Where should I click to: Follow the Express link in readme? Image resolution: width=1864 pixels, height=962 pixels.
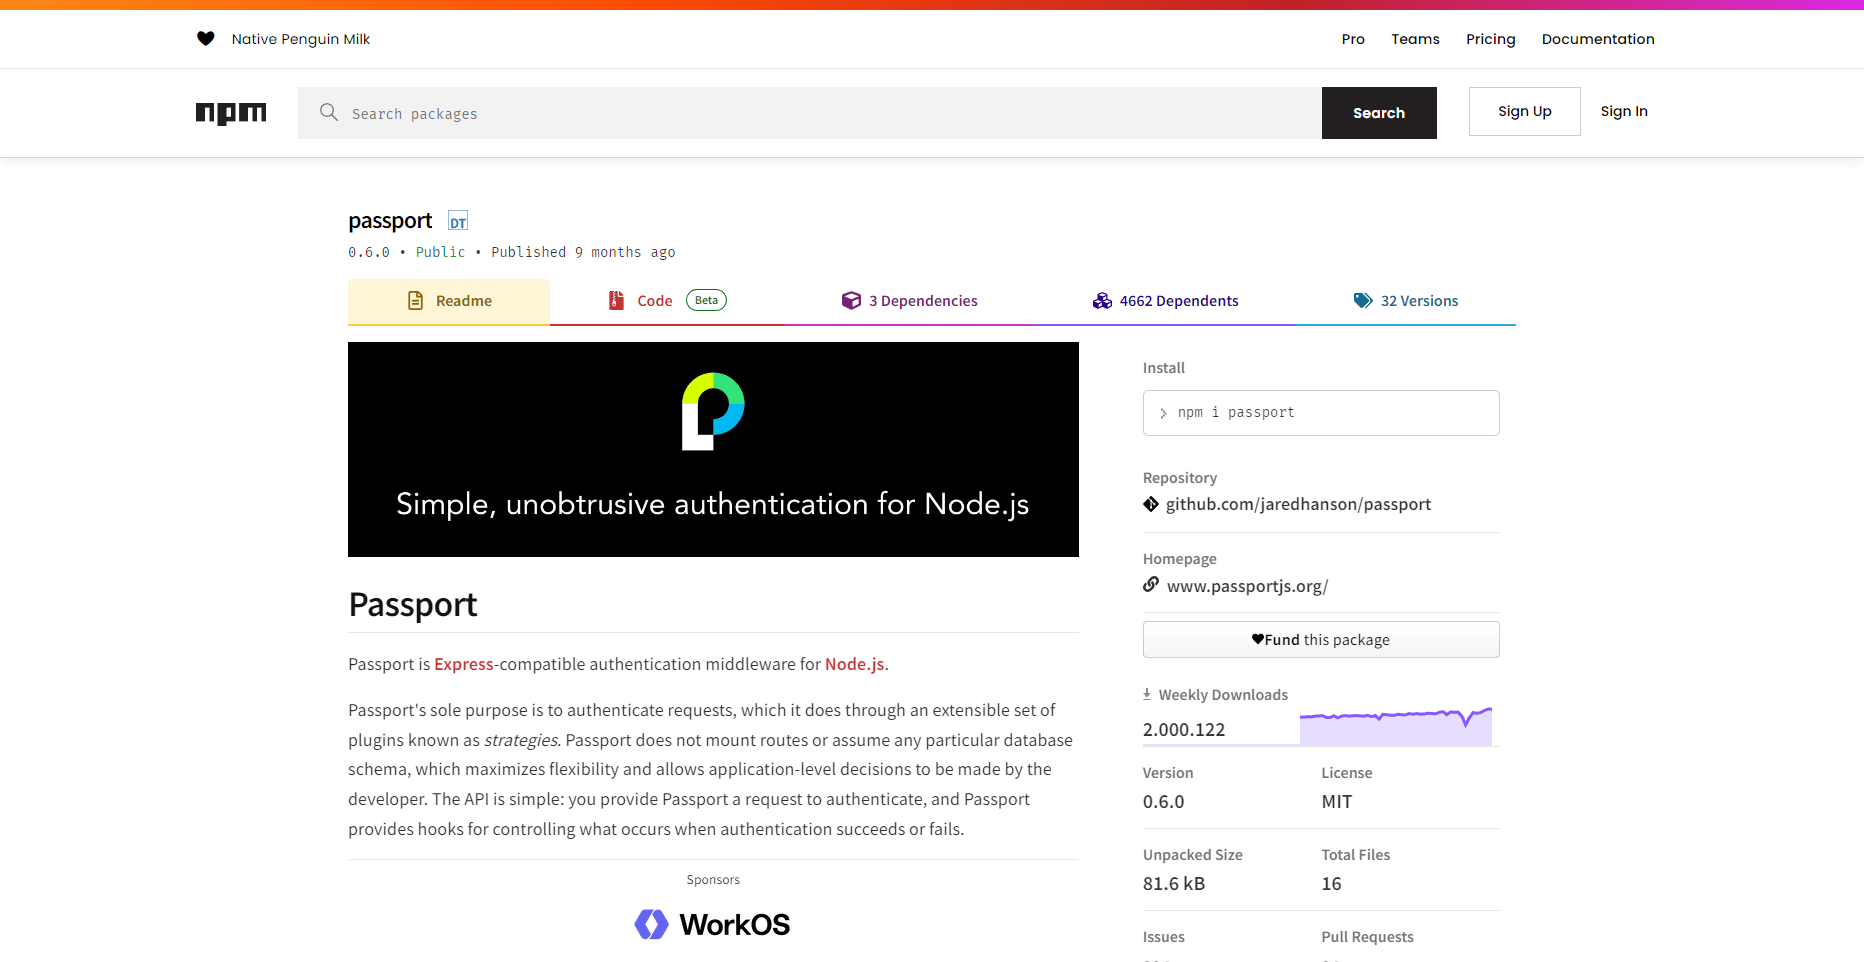click(464, 664)
